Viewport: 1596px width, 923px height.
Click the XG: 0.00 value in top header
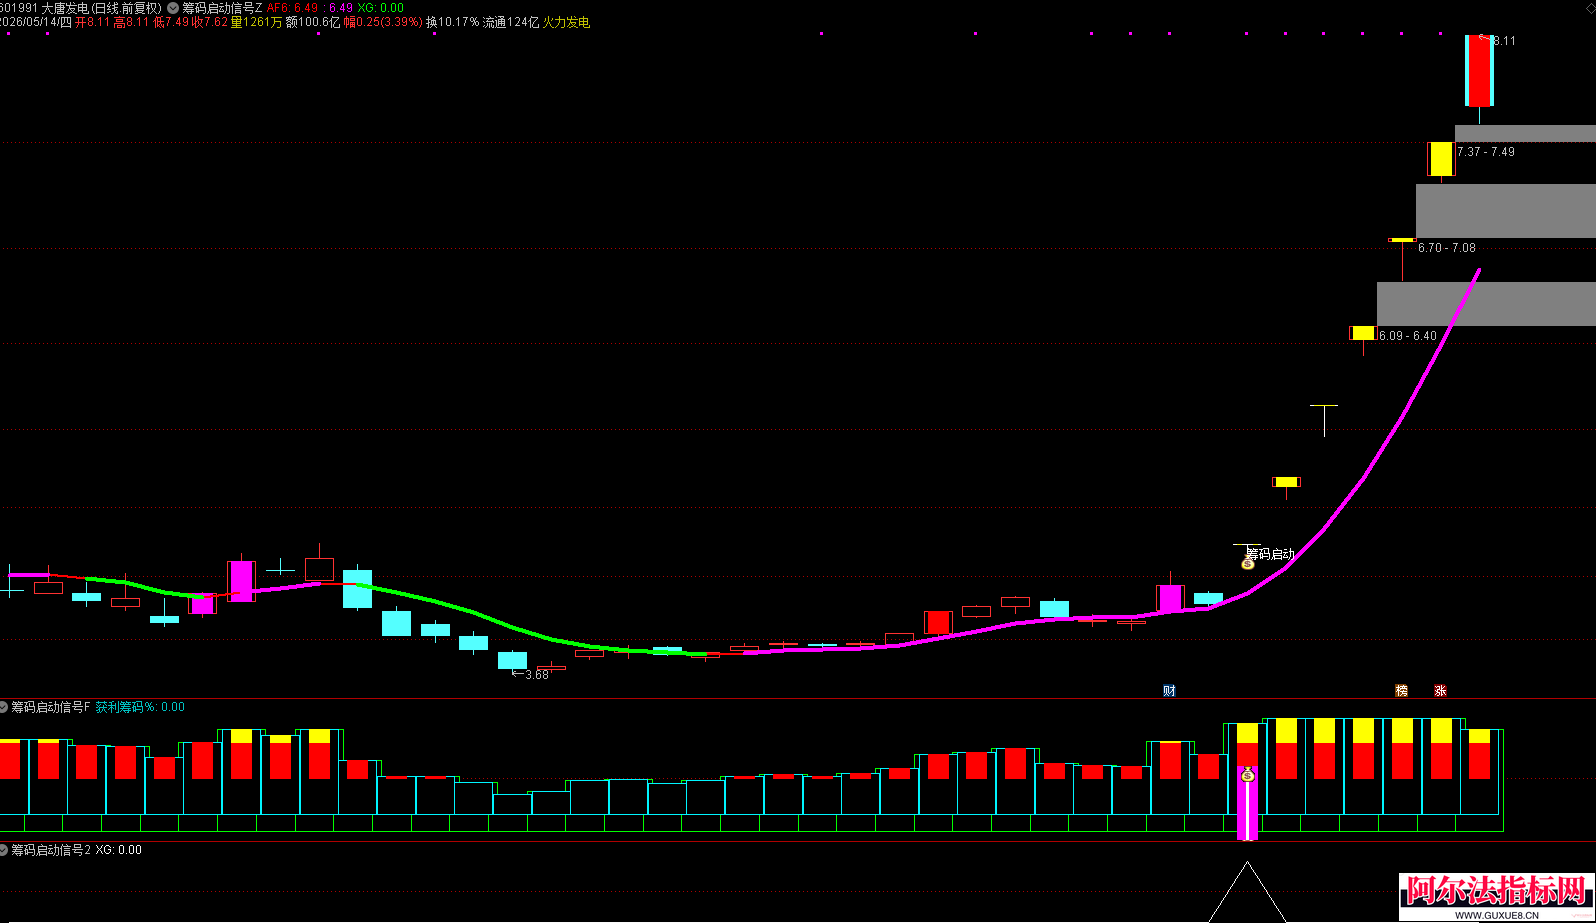click(x=381, y=8)
